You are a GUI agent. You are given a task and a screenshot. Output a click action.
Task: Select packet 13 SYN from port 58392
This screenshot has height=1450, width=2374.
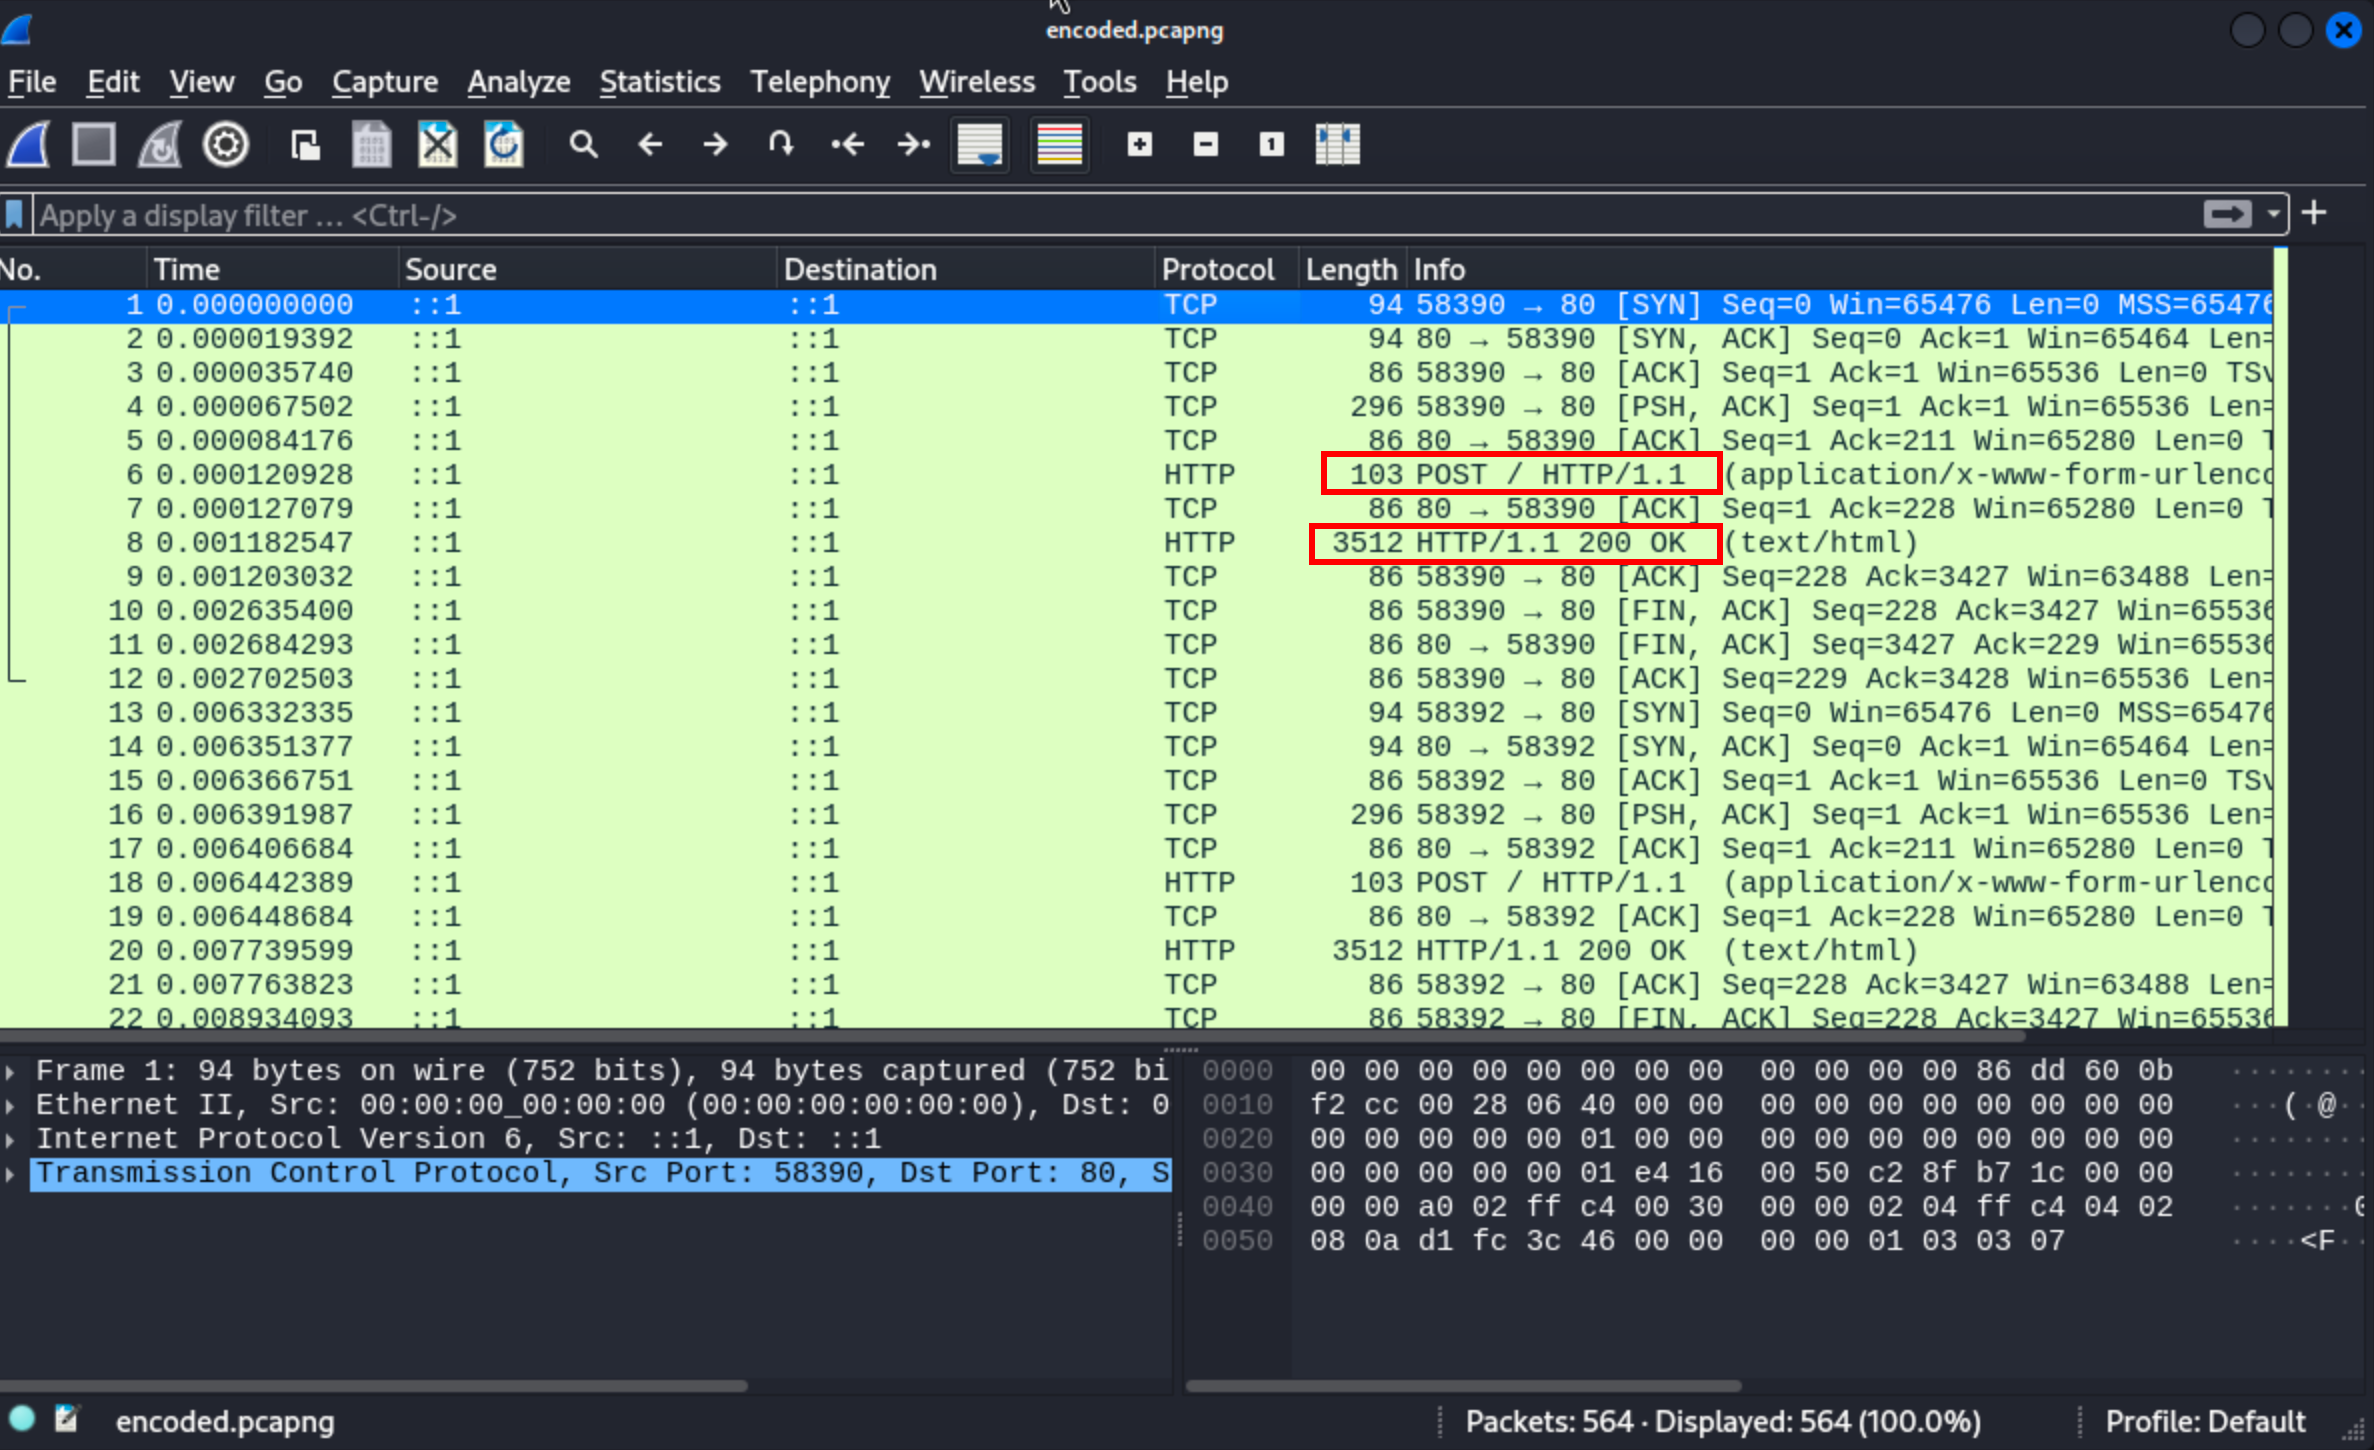[1136, 712]
